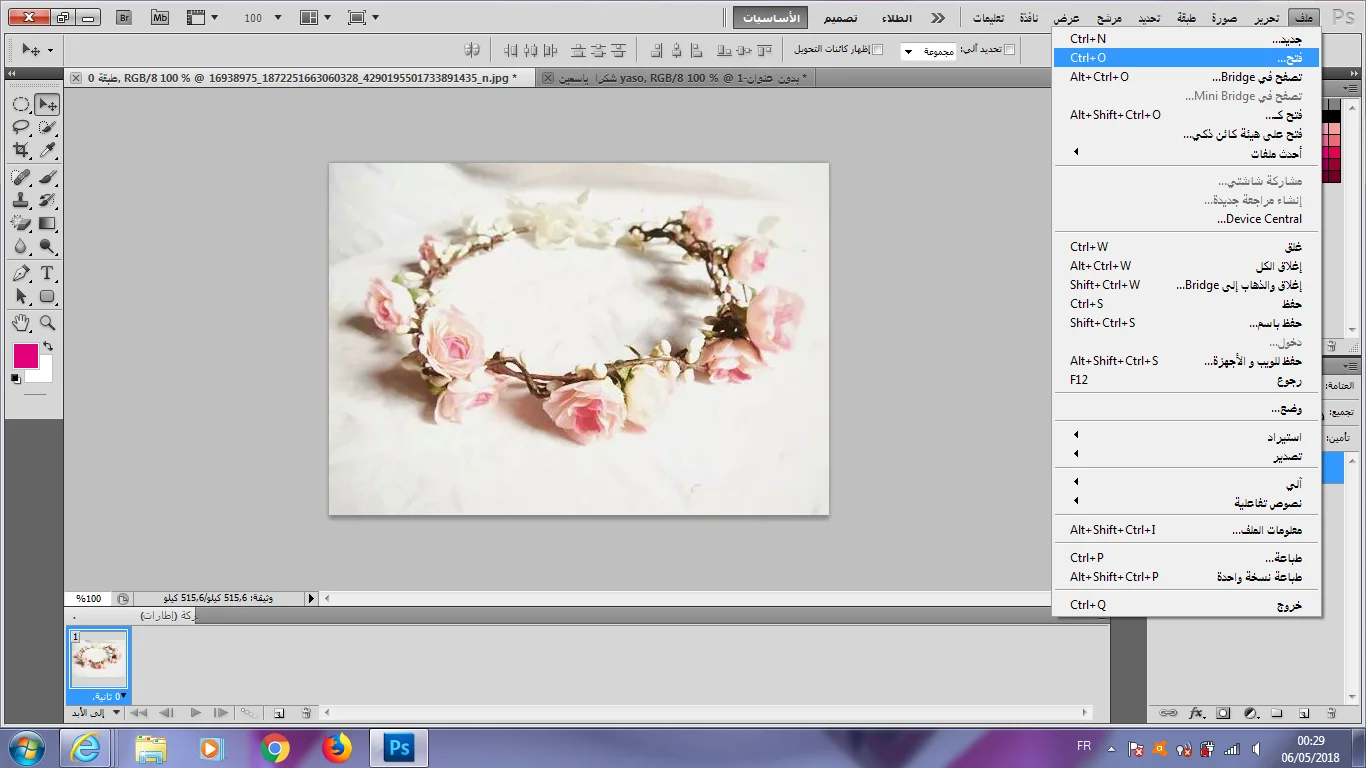This screenshot has width=1366, height=768.
Task: Select the Hand tool
Action: tap(20, 323)
